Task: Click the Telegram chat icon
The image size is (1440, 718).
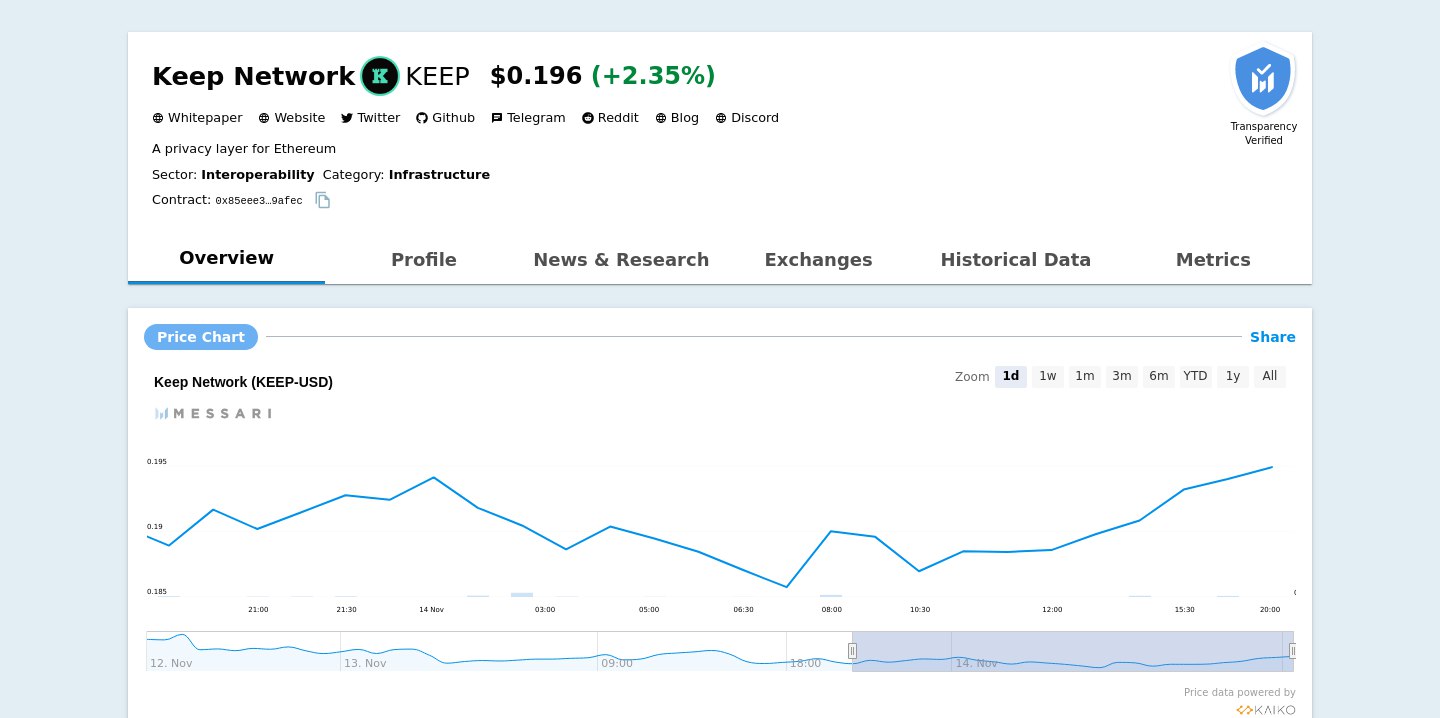Action: (x=497, y=118)
